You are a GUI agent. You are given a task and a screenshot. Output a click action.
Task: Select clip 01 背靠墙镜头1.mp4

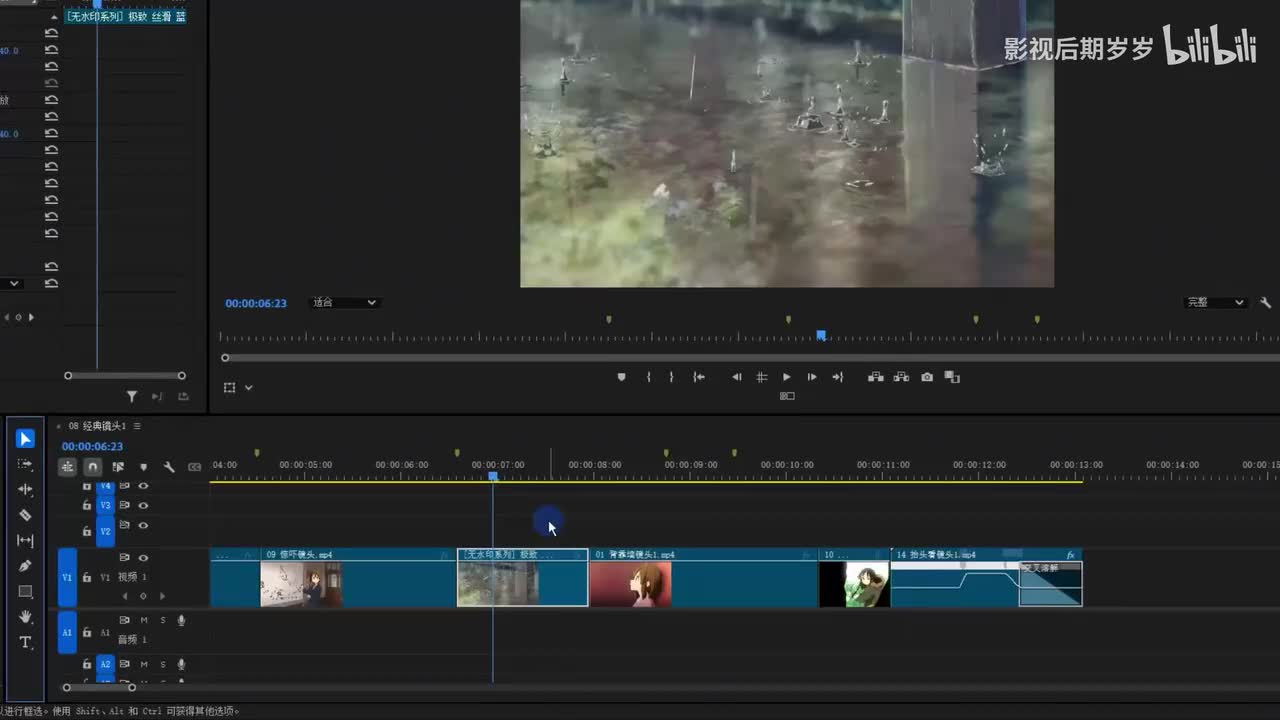pyautogui.click(x=704, y=577)
